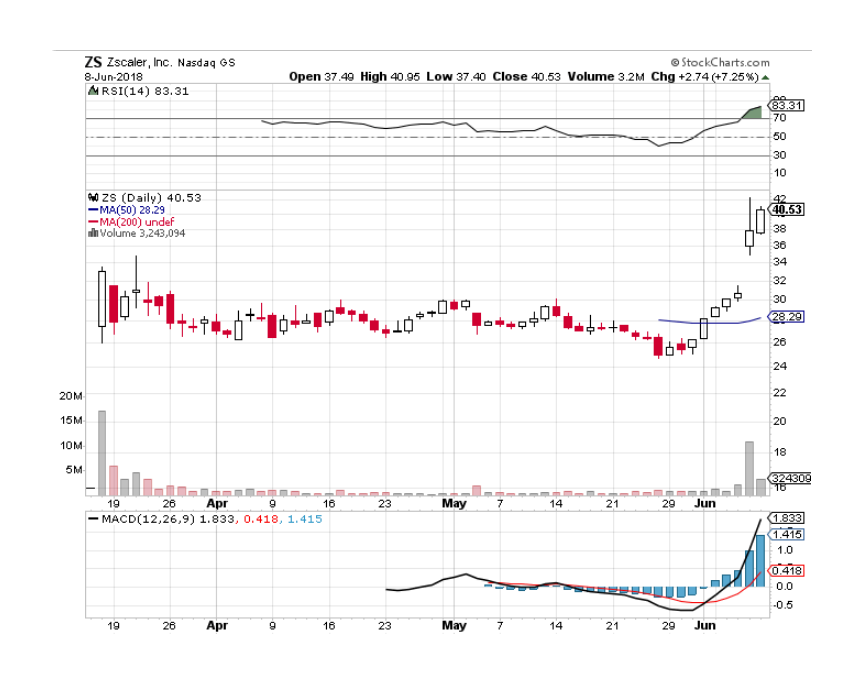The height and width of the screenshot is (685, 862).
Task: Click the Nasdaq GS exchange label
Action: 206,63
